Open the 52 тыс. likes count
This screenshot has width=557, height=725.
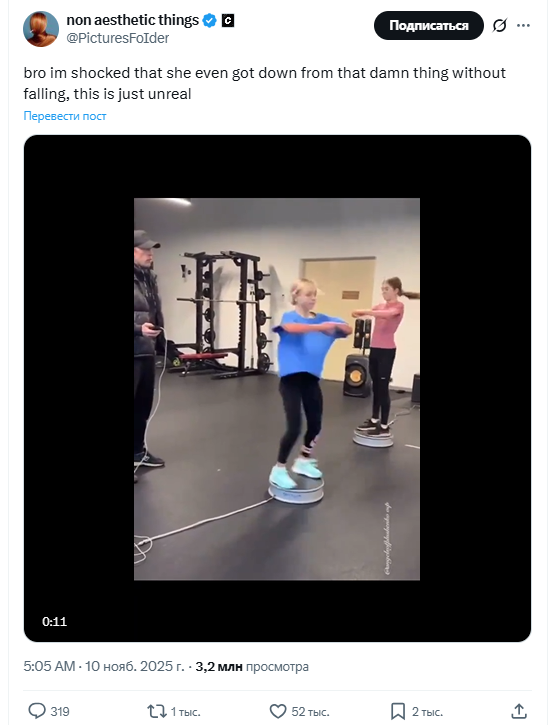click(x=310, y=711)
